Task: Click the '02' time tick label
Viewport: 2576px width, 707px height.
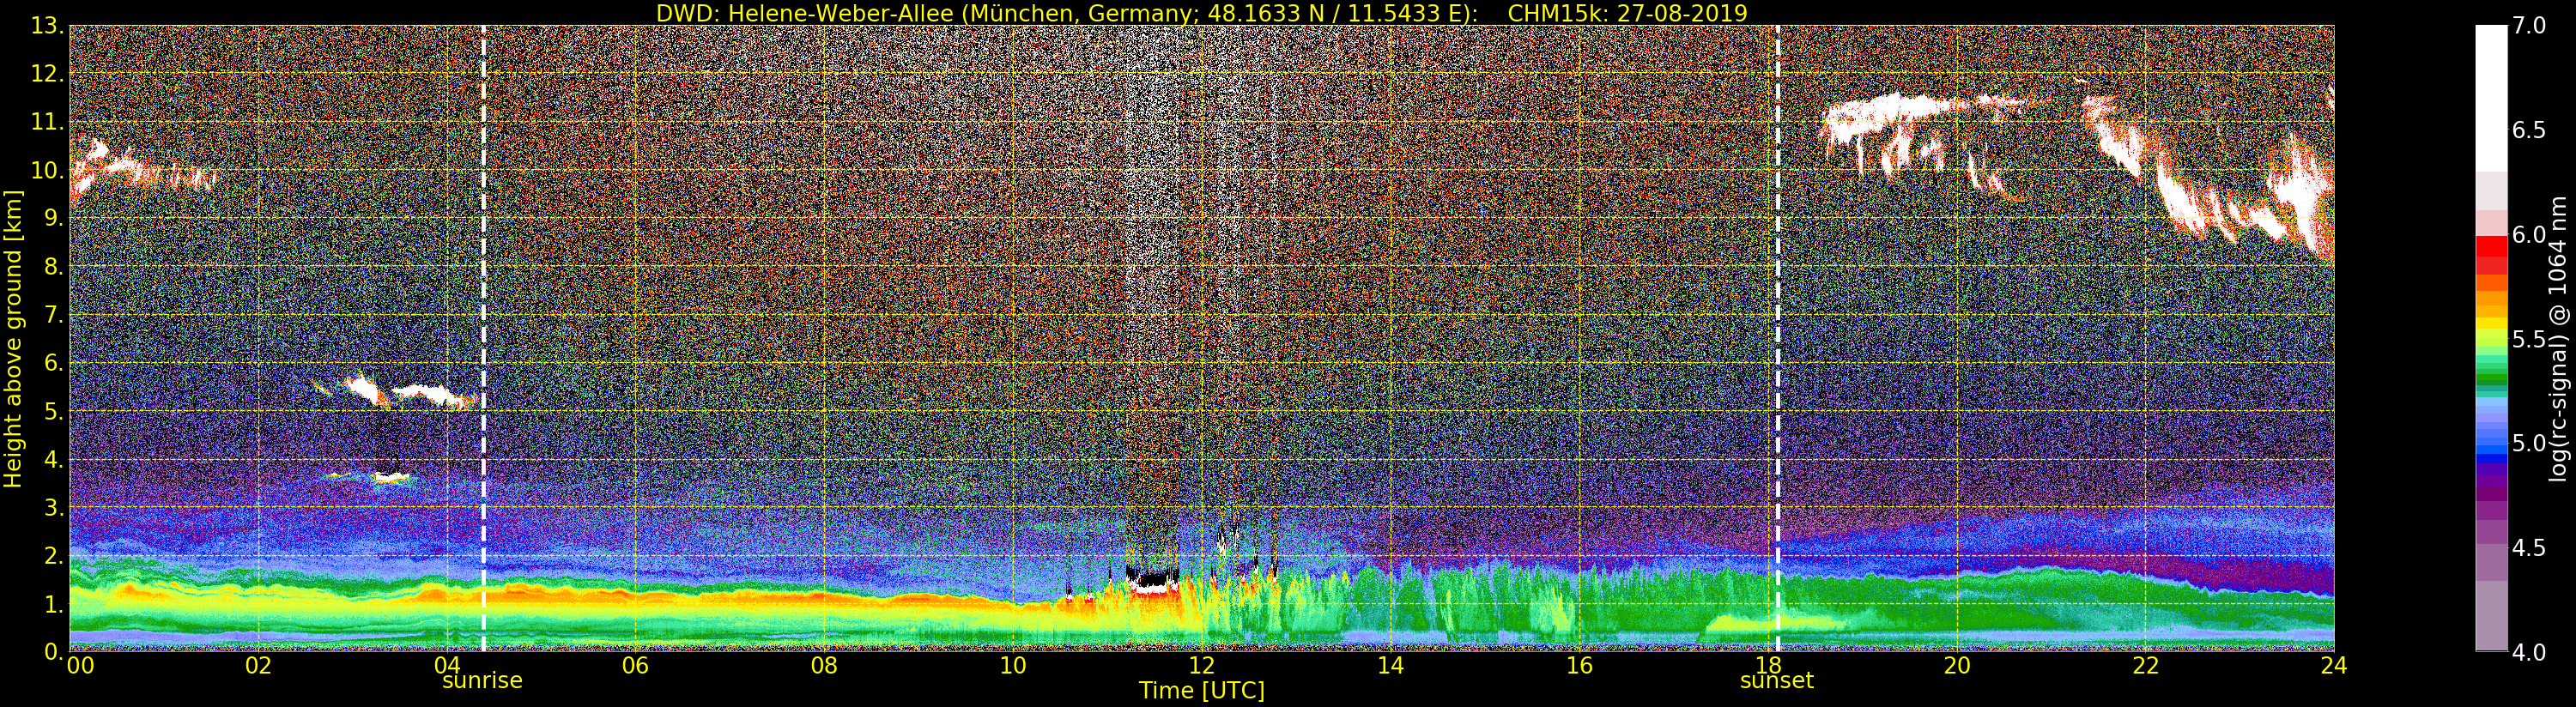Action: click(x=258, y=665)
